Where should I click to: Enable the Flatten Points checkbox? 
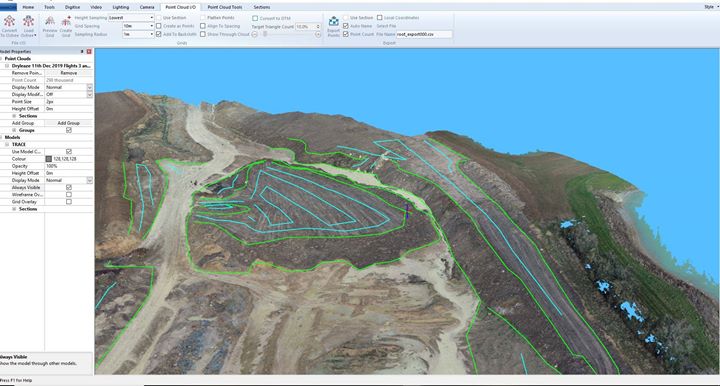pos(202,17)
